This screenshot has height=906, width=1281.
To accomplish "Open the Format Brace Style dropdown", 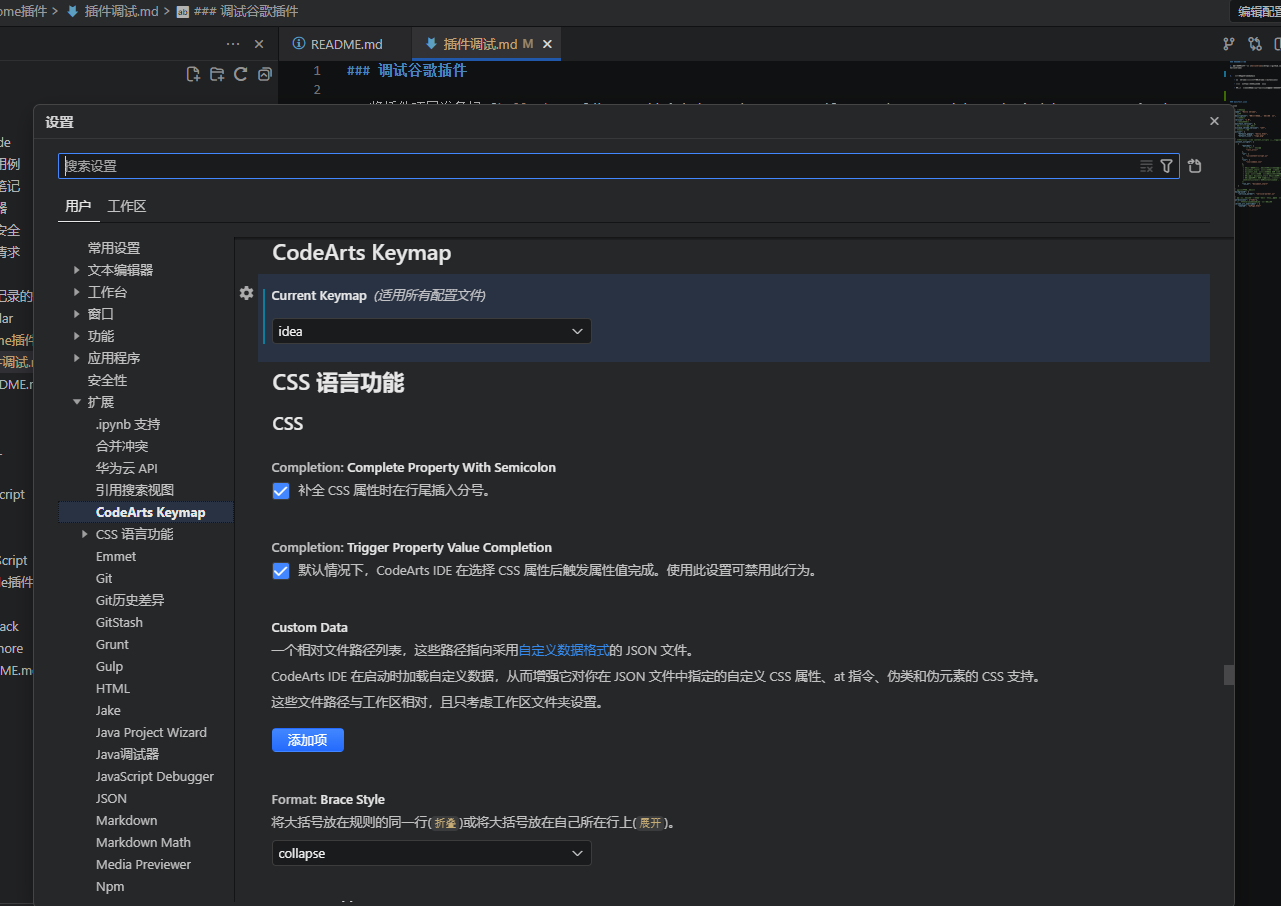I will click(x=431, y=853).
